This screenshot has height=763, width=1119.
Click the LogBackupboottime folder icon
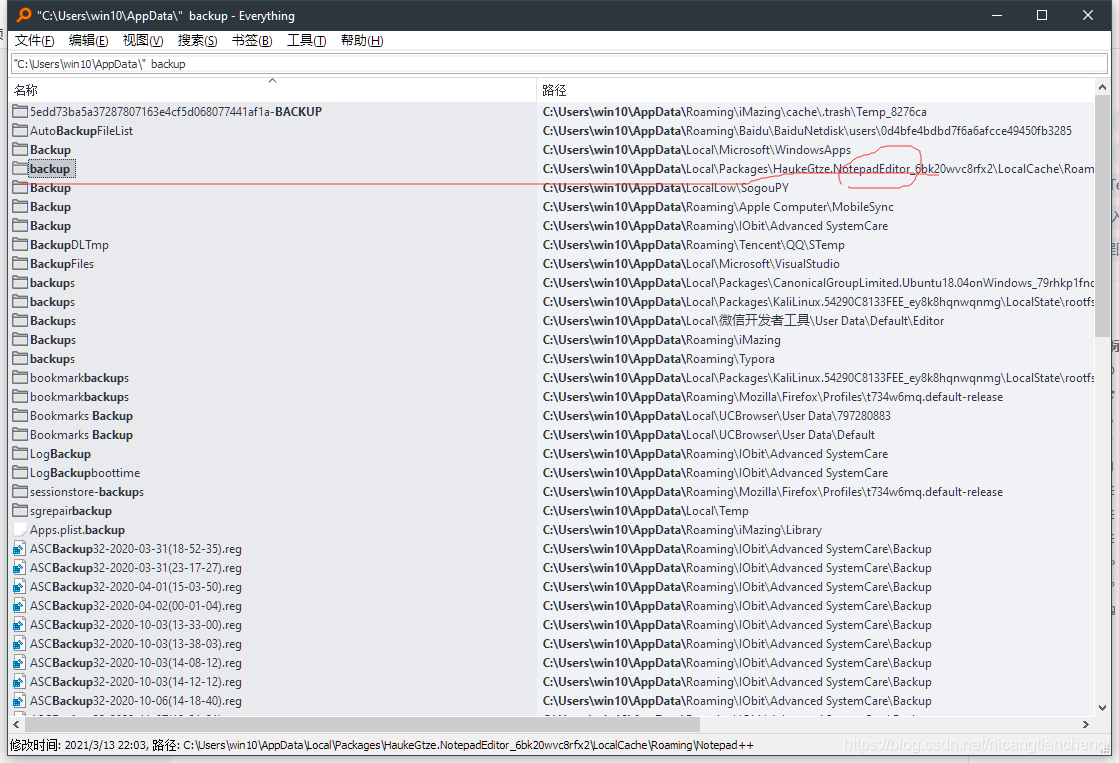[x=20, y=473]
